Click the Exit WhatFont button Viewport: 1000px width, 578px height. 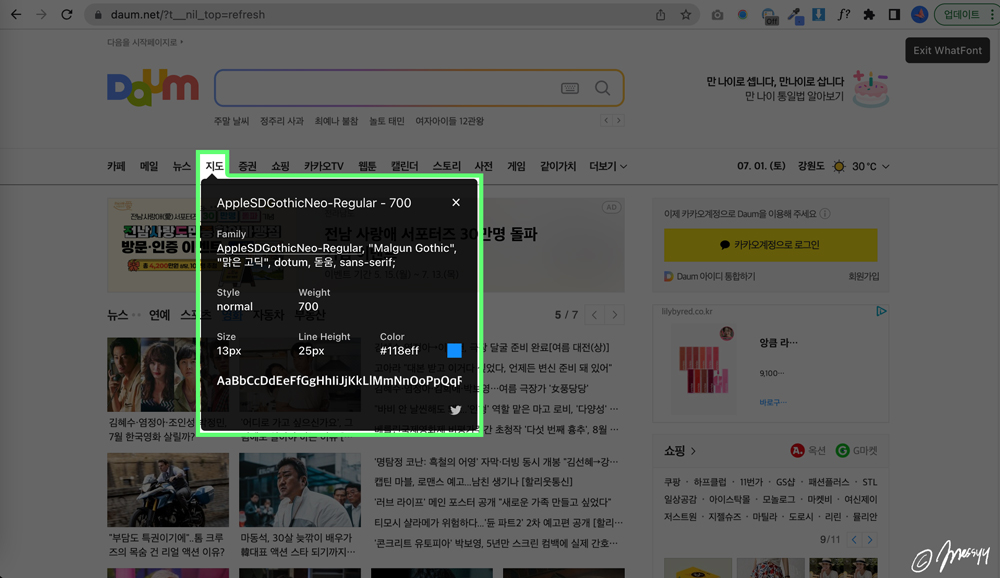pyautogui.click(x=947, y=50)
